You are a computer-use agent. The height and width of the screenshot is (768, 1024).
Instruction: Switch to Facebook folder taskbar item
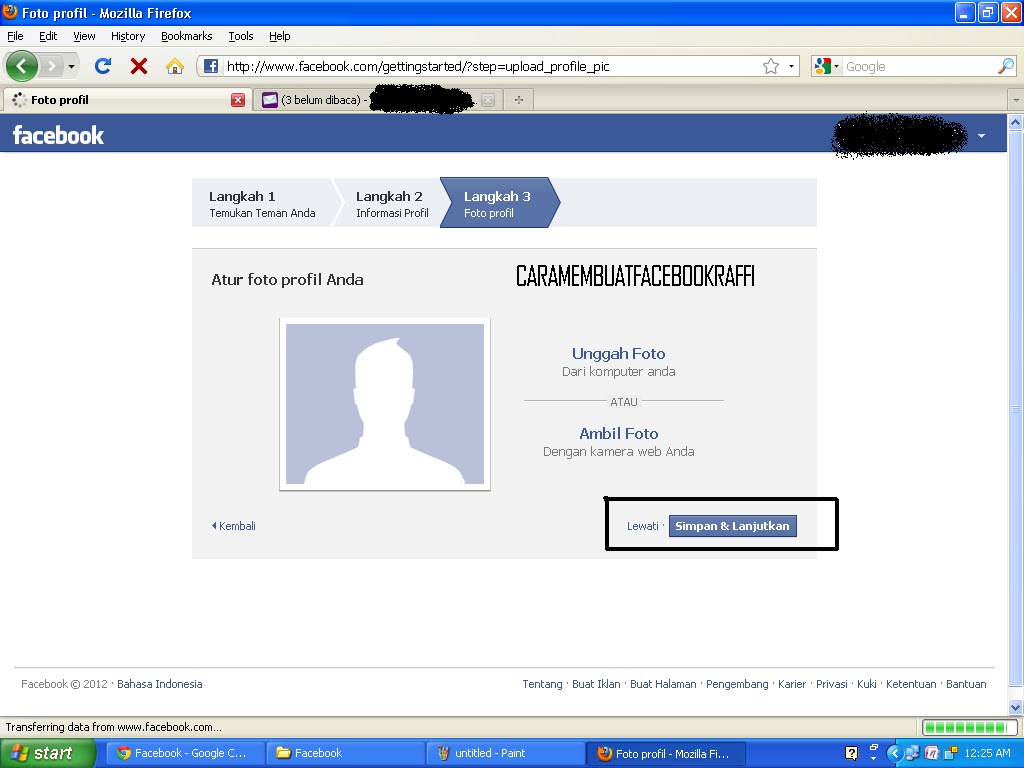click(x=345, y=753)
